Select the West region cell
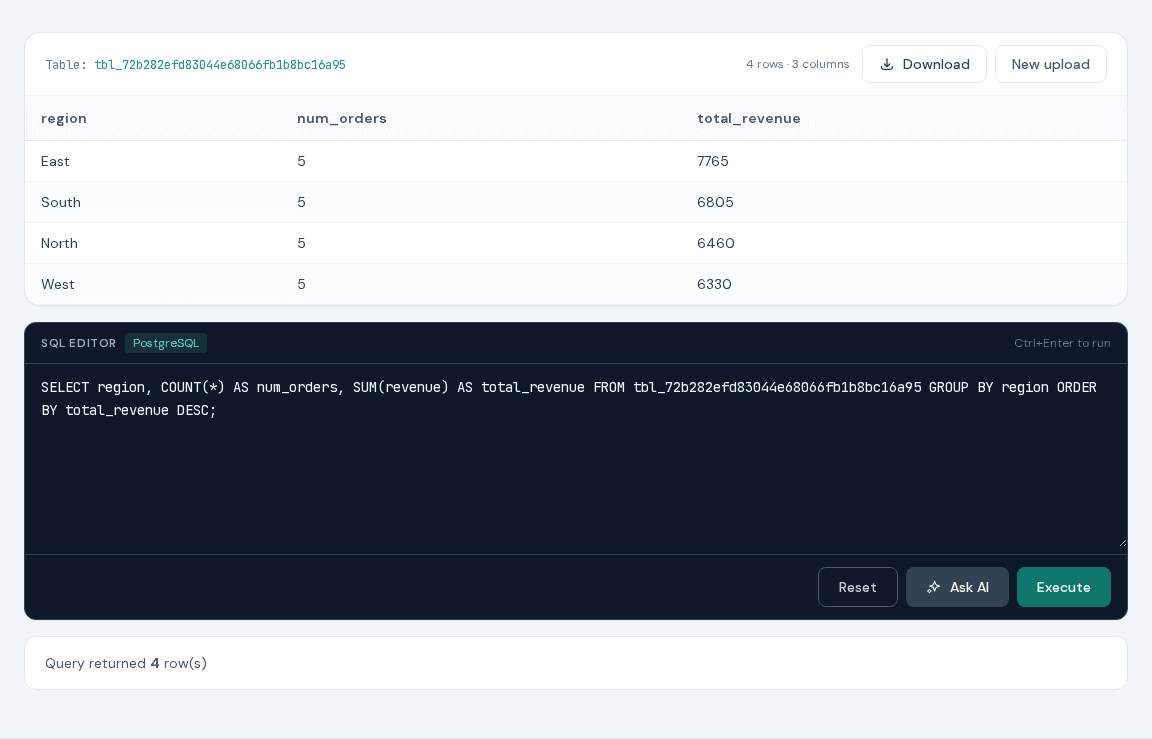 click(57, 284)
